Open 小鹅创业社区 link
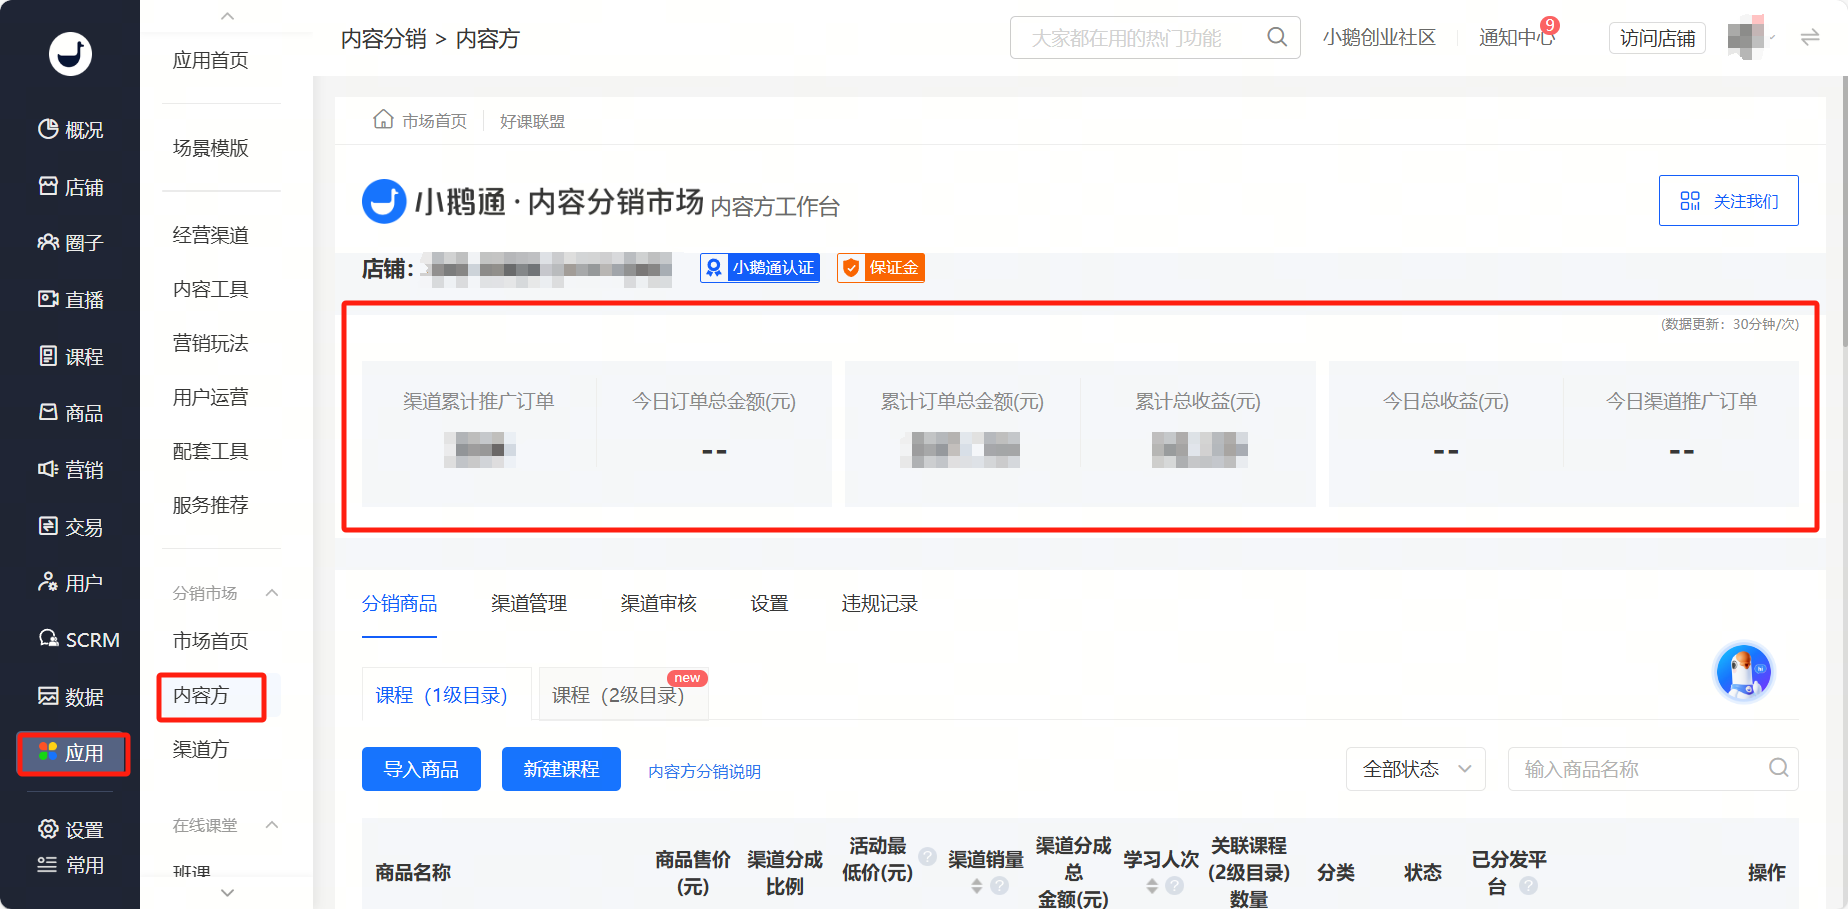The width and height of the screenshot is (1848, 909). [x=1379, y=38]
